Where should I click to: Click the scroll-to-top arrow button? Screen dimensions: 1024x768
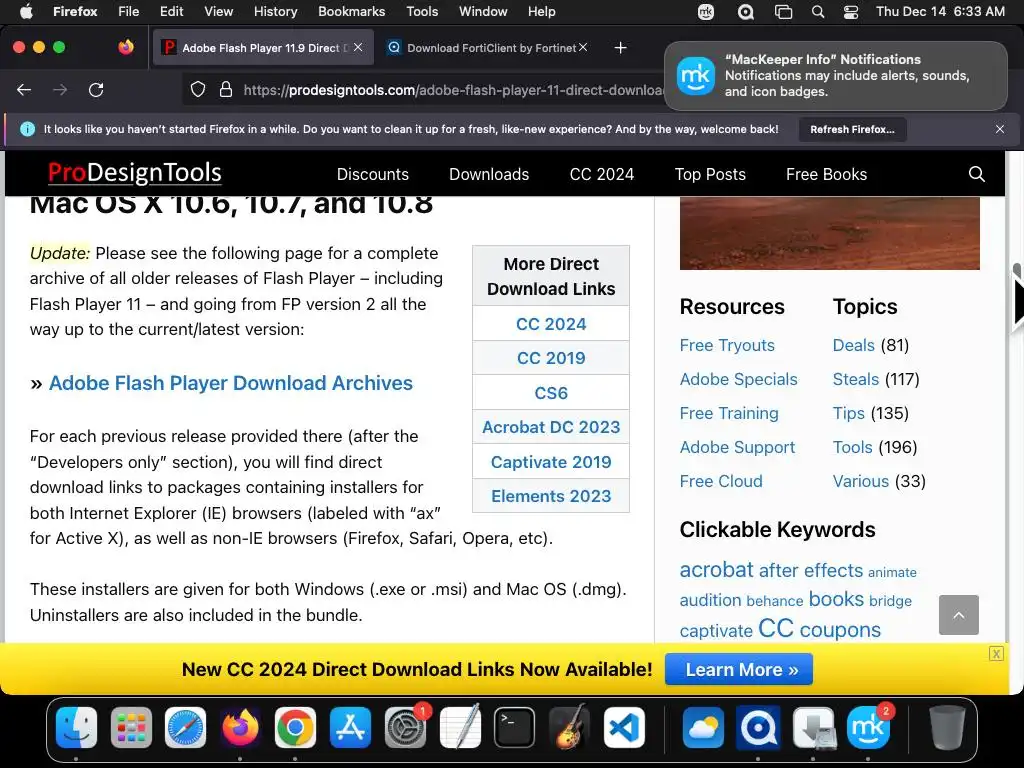[x=959, y=615]
